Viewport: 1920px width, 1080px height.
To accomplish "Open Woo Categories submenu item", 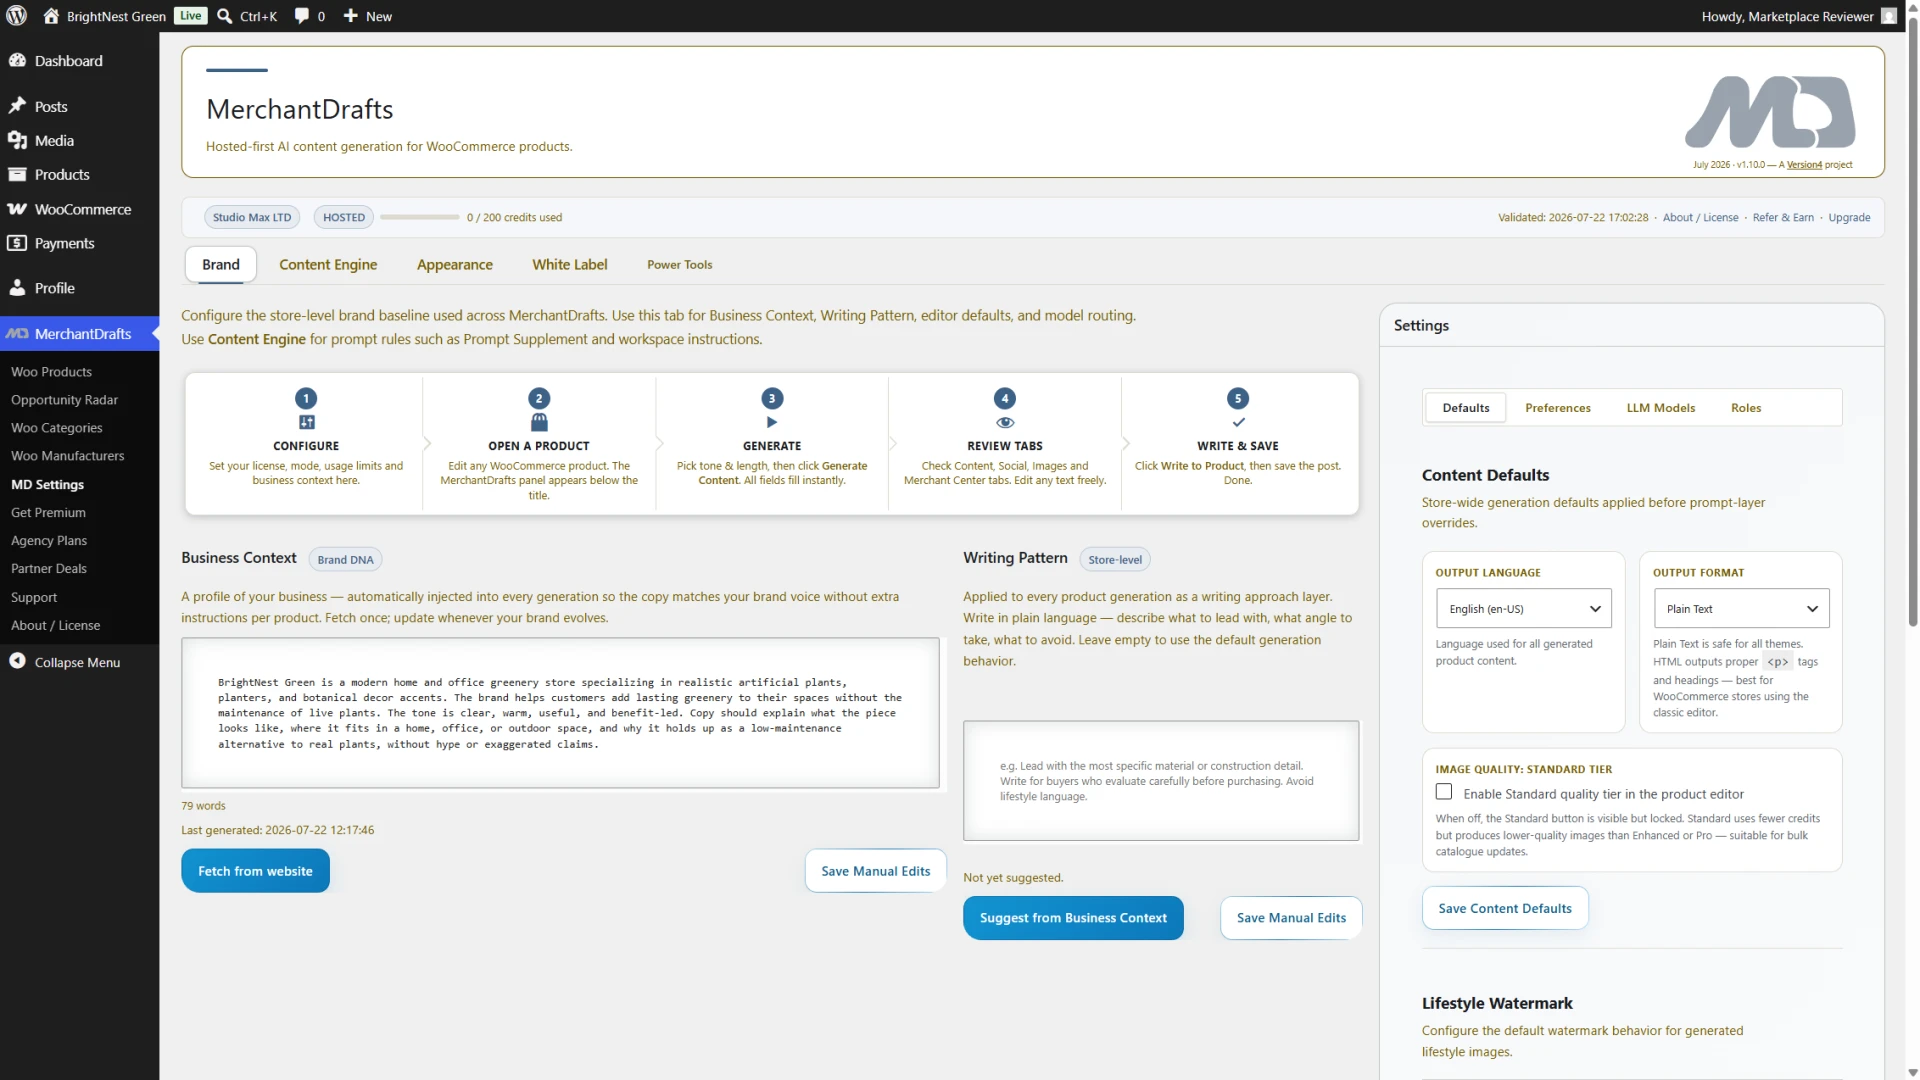I will tap(56, 427).
